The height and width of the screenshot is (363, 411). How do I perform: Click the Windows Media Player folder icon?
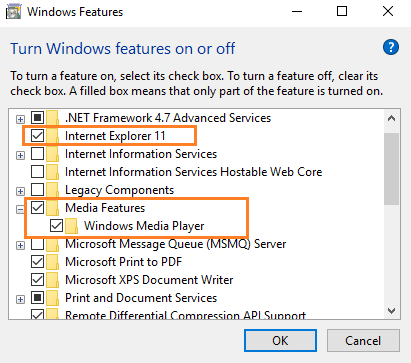(71, 226)
